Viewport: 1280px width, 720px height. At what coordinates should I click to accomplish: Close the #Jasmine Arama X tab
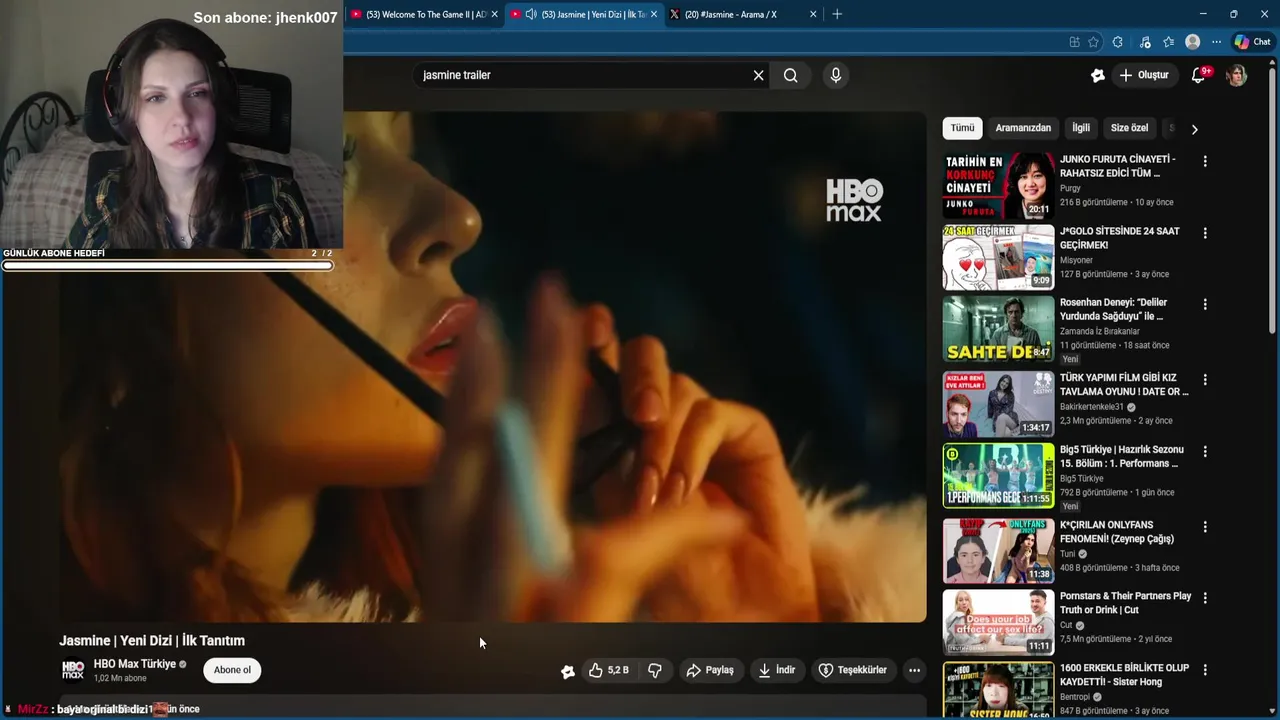(813, 14)
